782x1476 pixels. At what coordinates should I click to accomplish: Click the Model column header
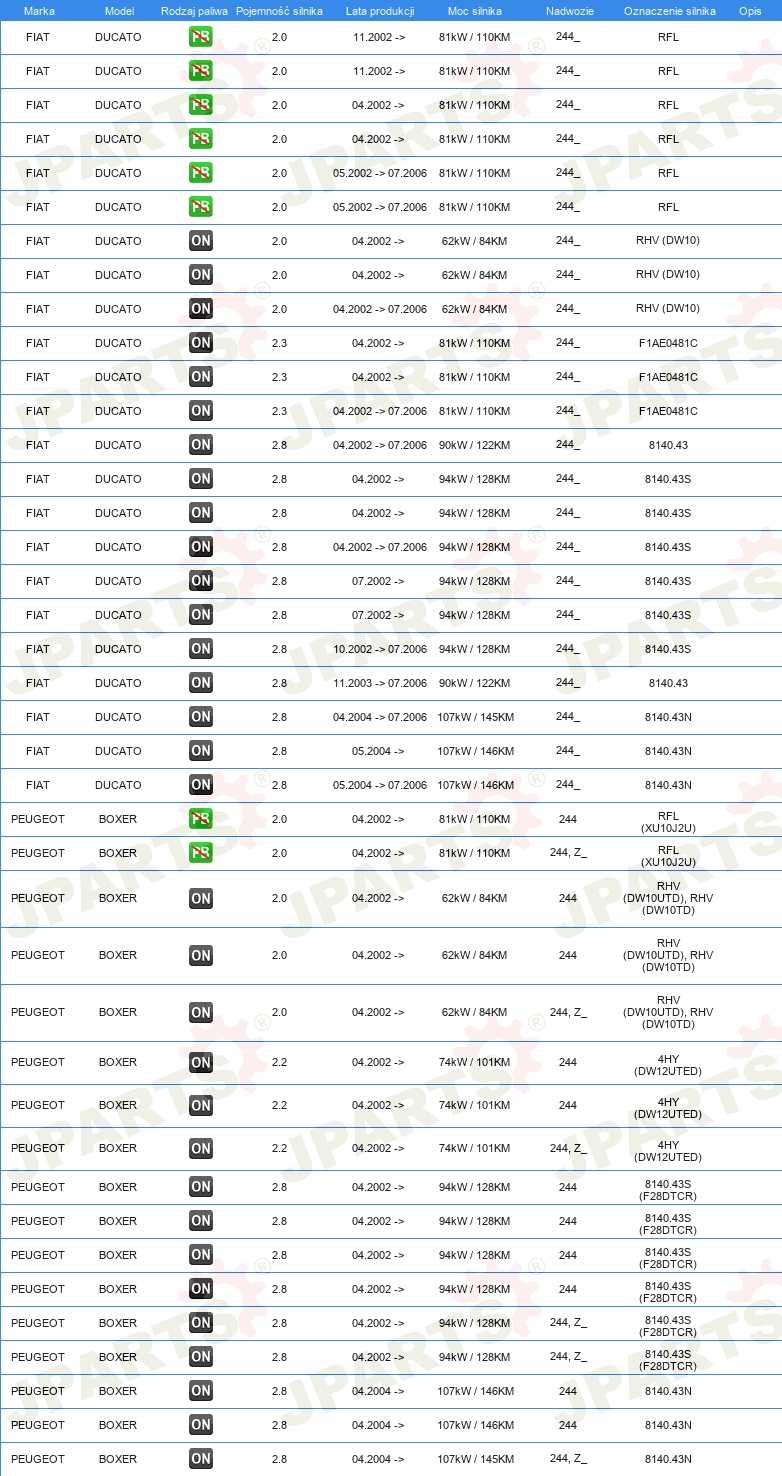pyautogui.click(x=119, y=11)
